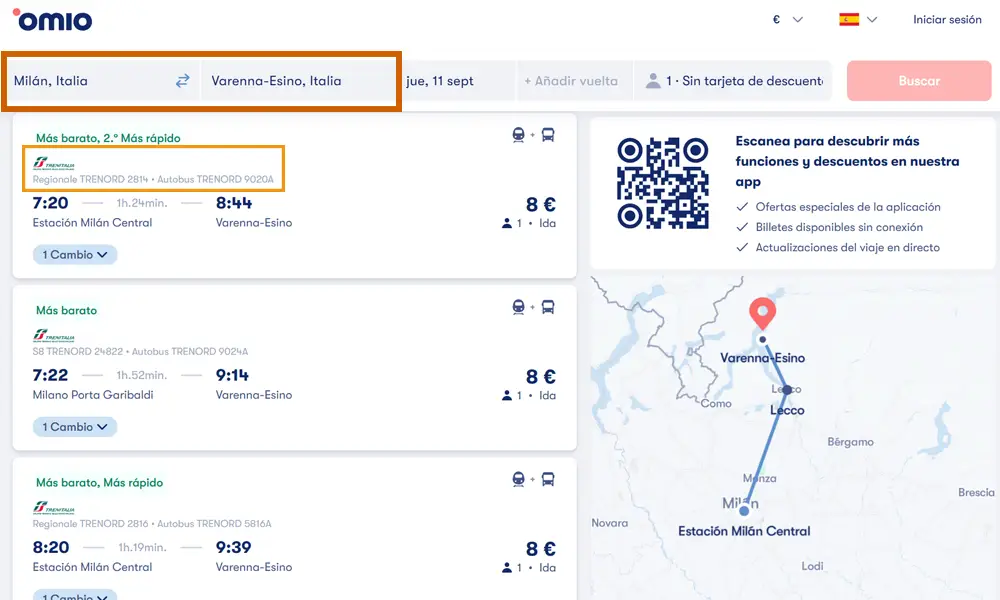Click the Varenna-Esino label on map

[x=762, y=358]
